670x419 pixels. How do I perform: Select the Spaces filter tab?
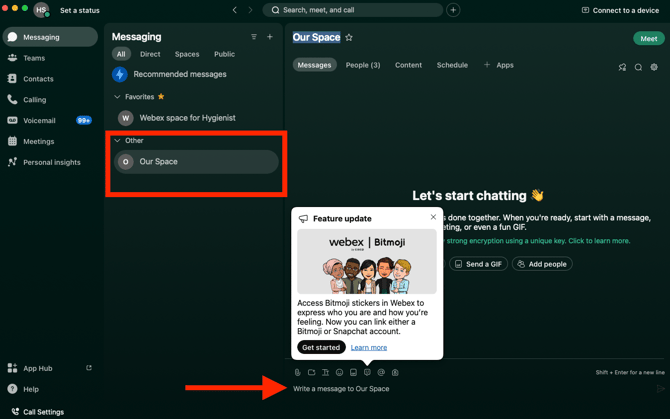click(187, 54)
